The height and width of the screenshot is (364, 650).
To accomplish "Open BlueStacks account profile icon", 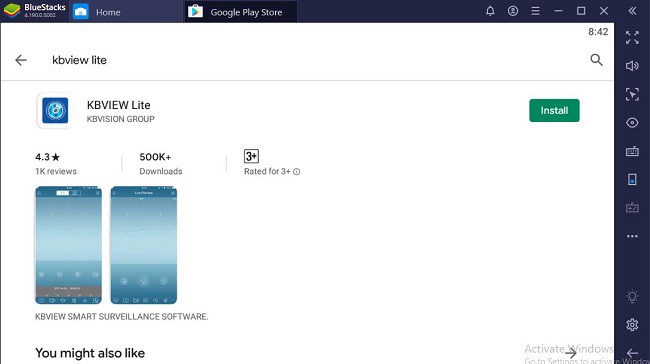I will 513,11.
